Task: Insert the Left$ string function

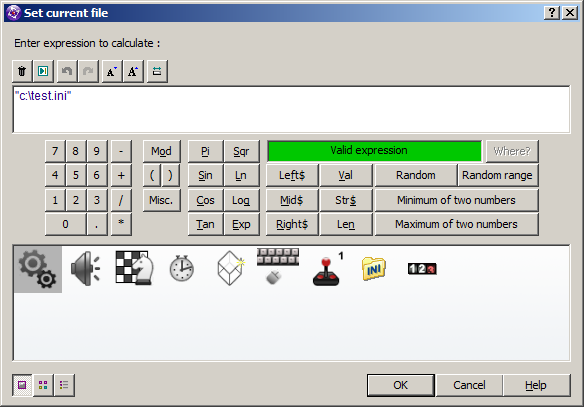Action: 292,175
